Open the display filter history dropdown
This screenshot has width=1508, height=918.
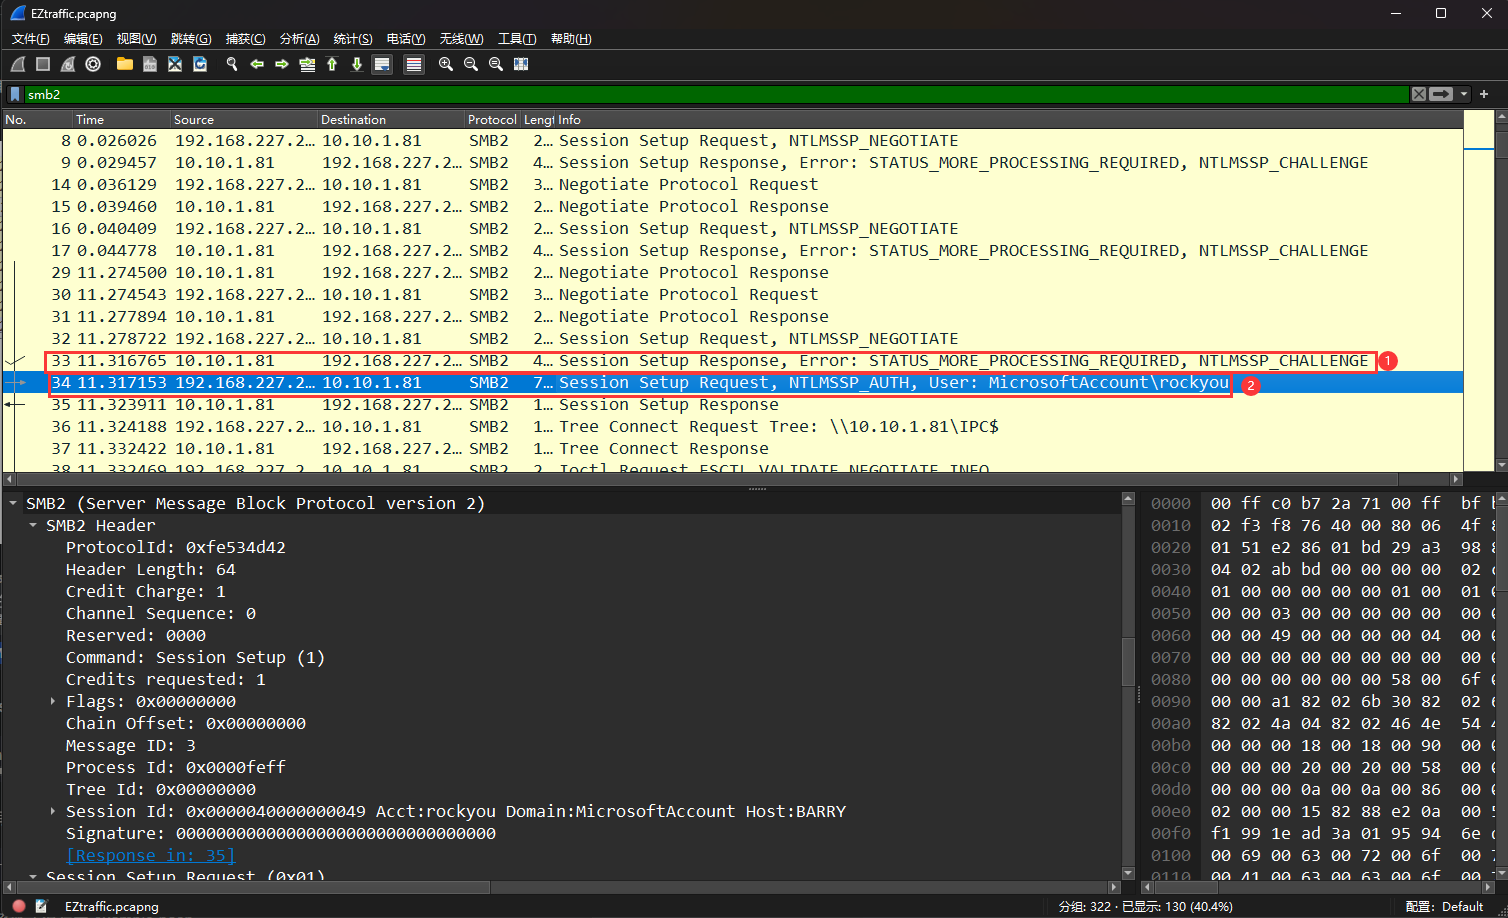[1464, 94]
